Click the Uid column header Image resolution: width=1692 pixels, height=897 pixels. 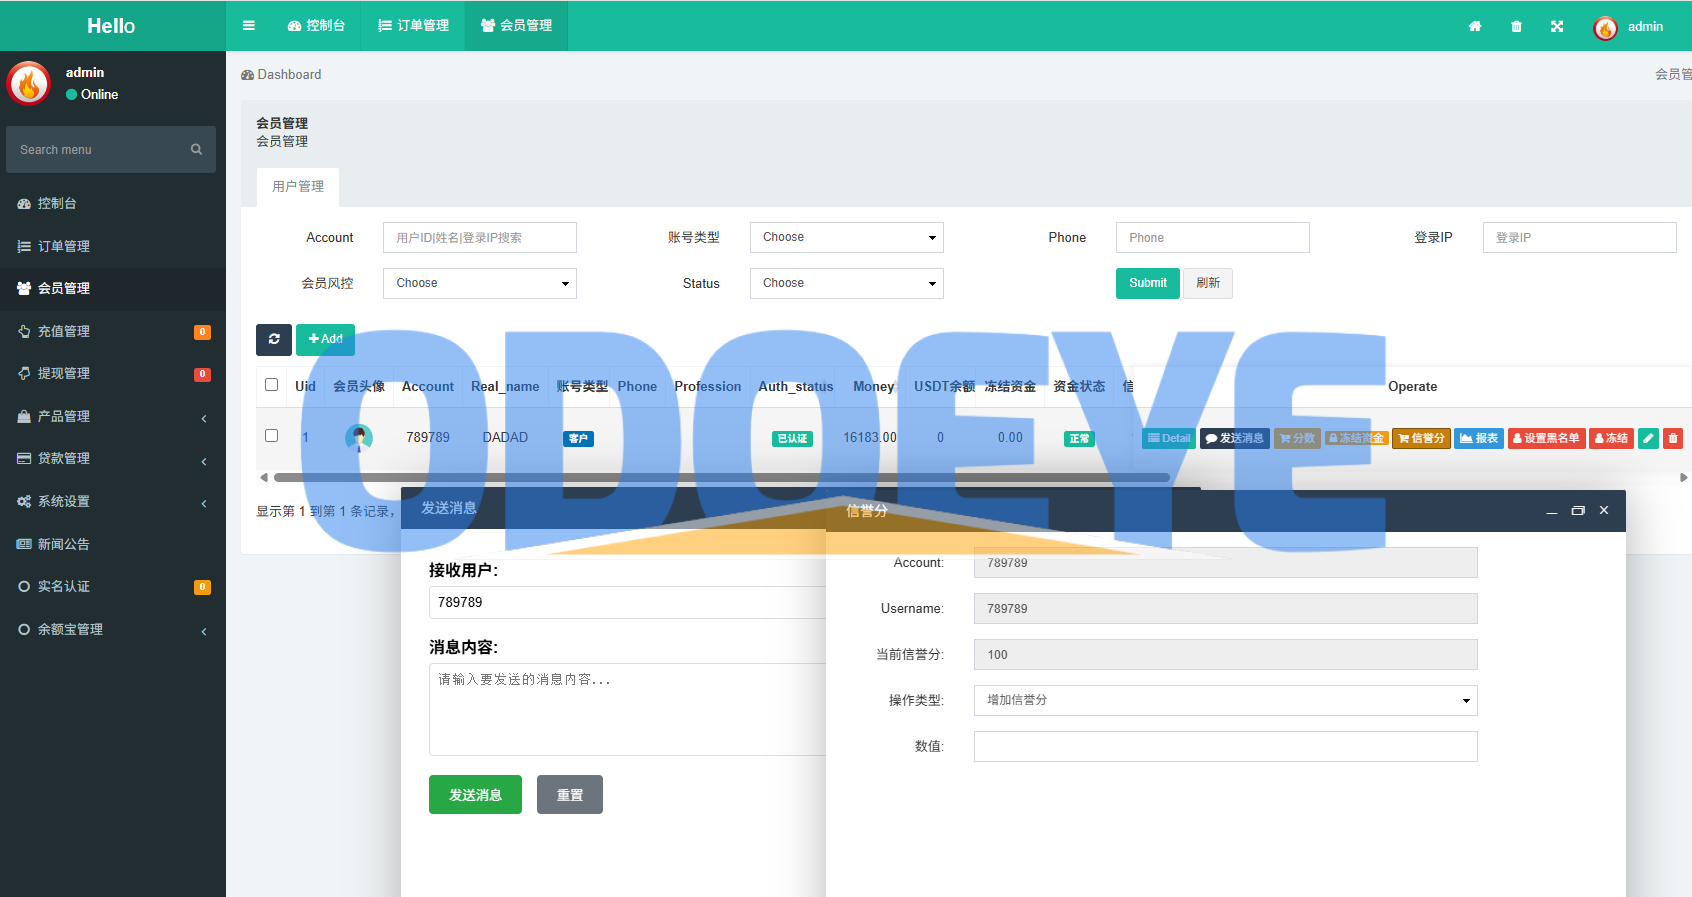tap(305, 387)
